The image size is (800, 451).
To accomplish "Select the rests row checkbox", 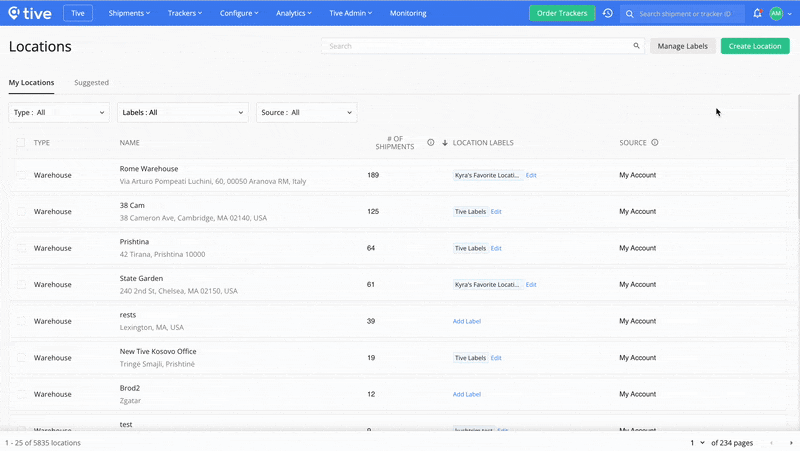I will (21, 321).
